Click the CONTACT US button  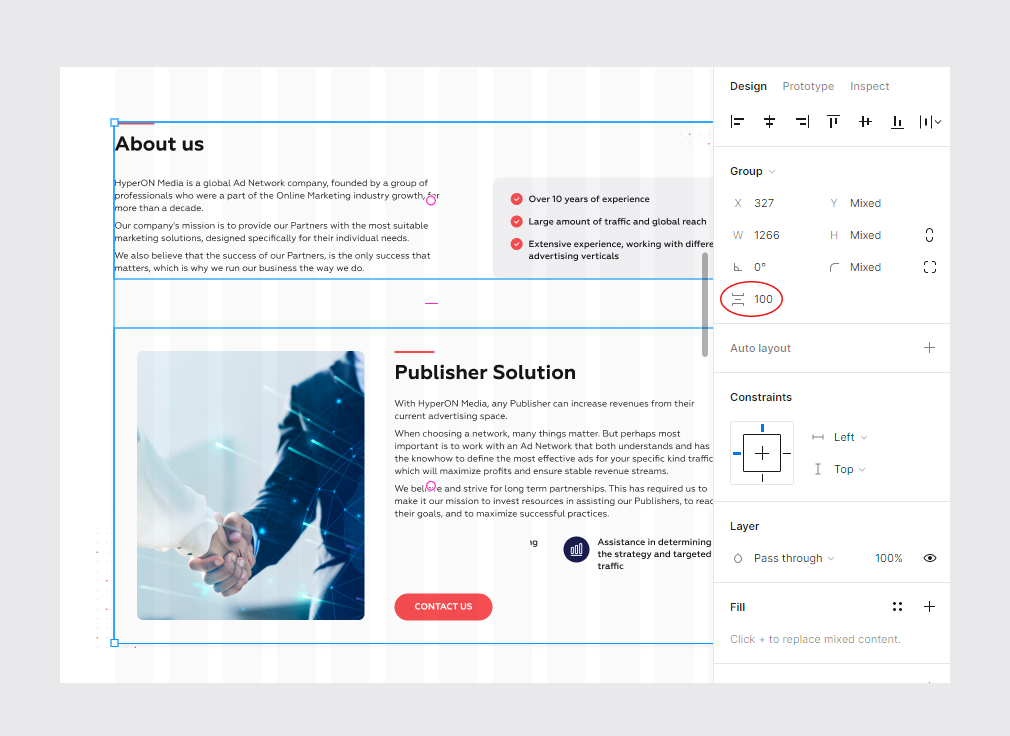(443, 607)
